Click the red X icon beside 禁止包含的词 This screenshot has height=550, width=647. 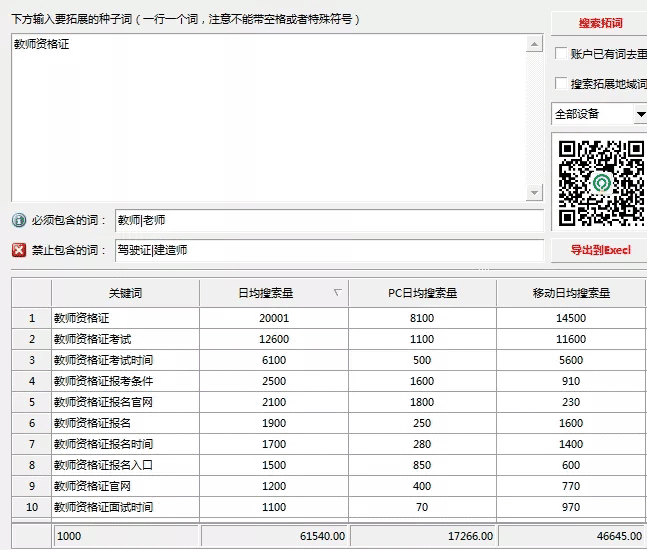click(19, 250)
